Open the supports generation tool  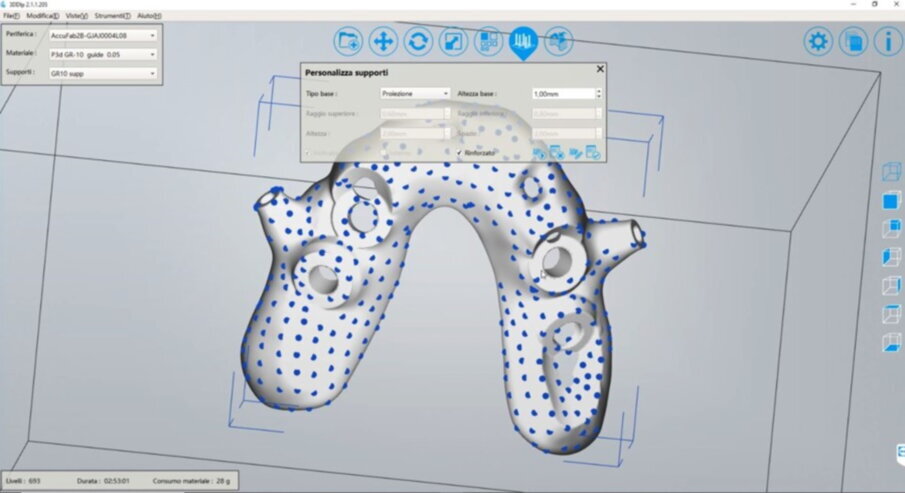(523, 41)
